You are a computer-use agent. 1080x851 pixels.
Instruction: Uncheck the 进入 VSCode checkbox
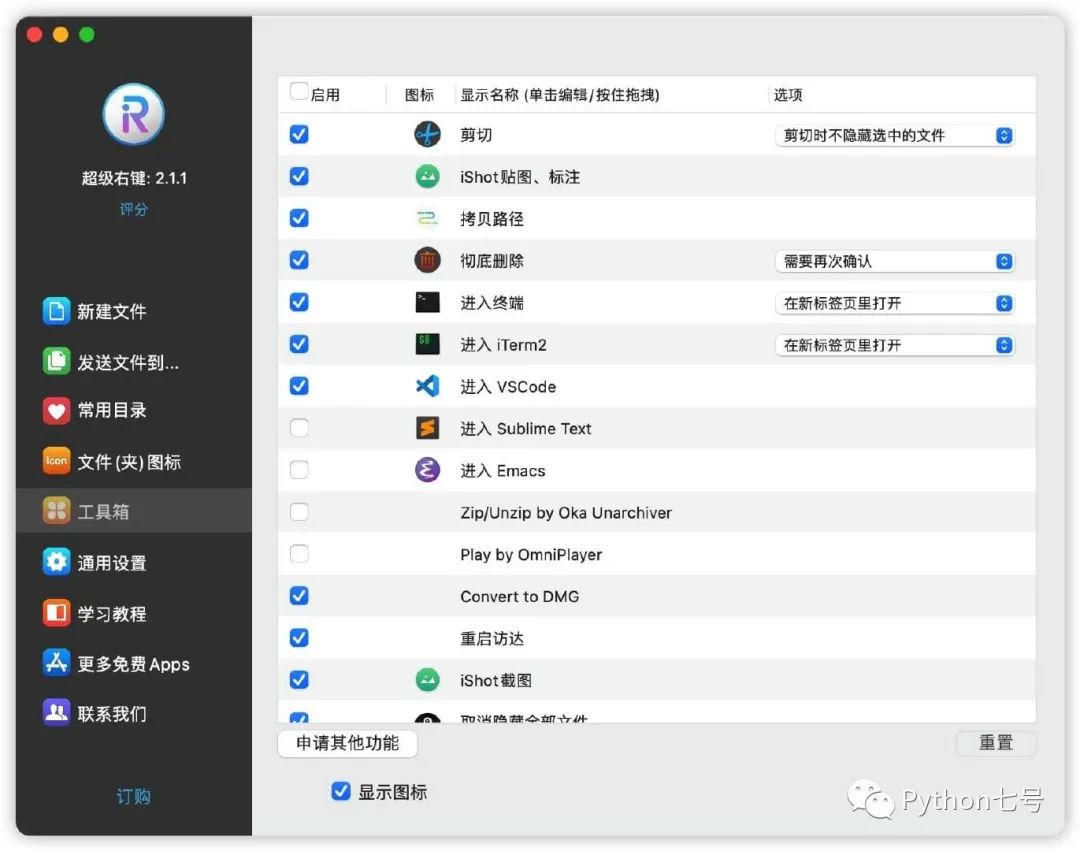[299, 386]
